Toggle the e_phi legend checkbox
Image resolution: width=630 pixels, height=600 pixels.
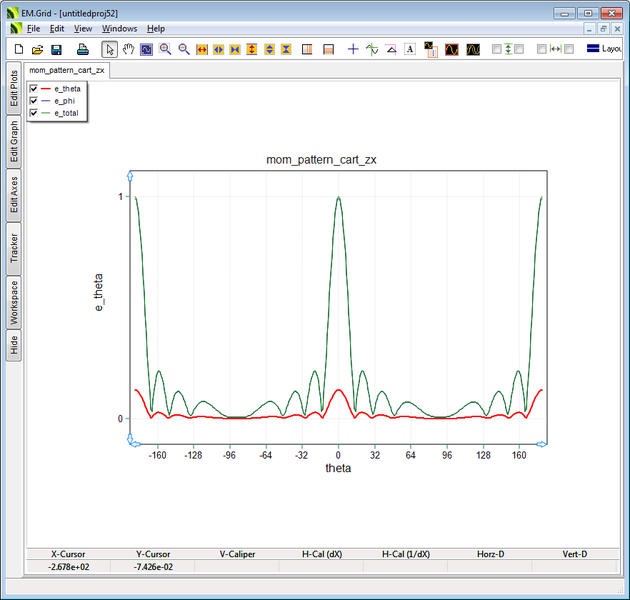pyautogui.click(x=34, y=101)
